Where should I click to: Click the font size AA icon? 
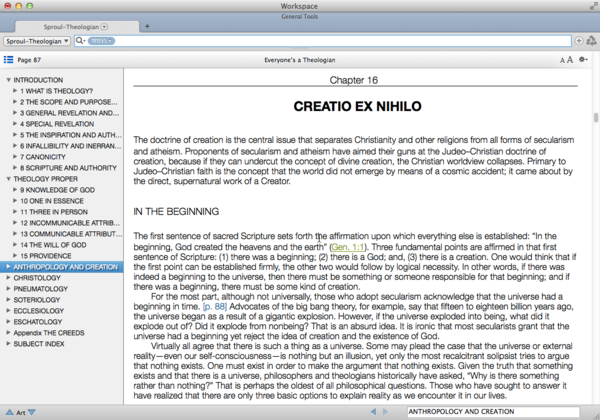coord(562,60)
